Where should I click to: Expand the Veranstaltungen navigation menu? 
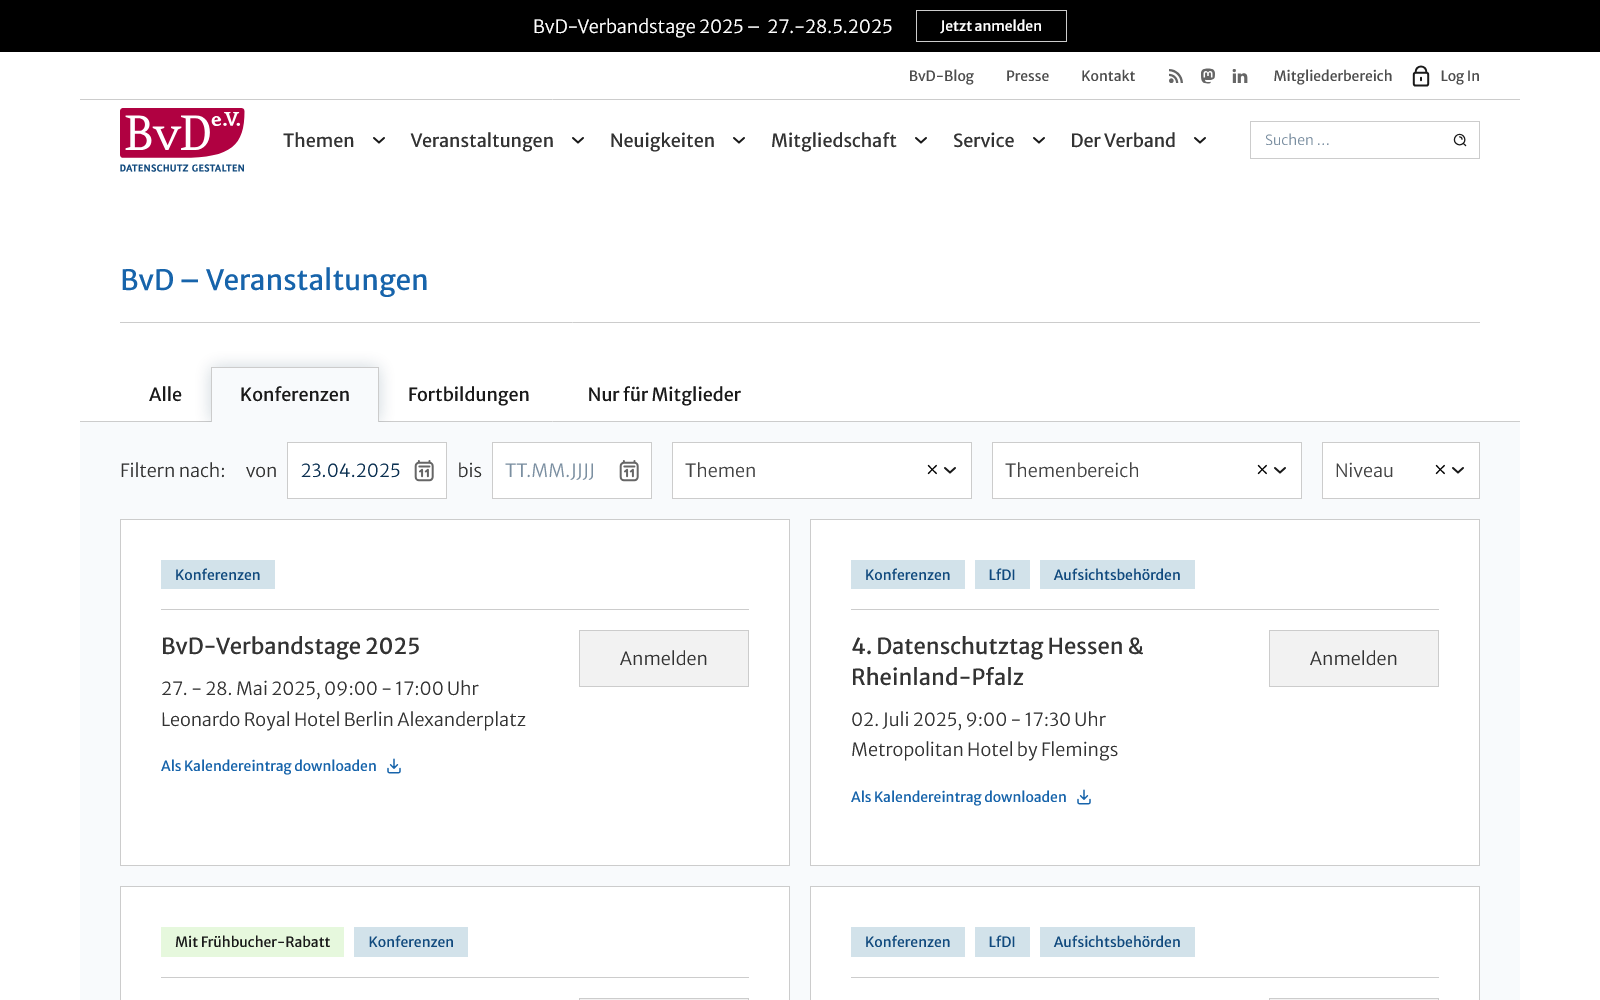(x=577, y=141)
